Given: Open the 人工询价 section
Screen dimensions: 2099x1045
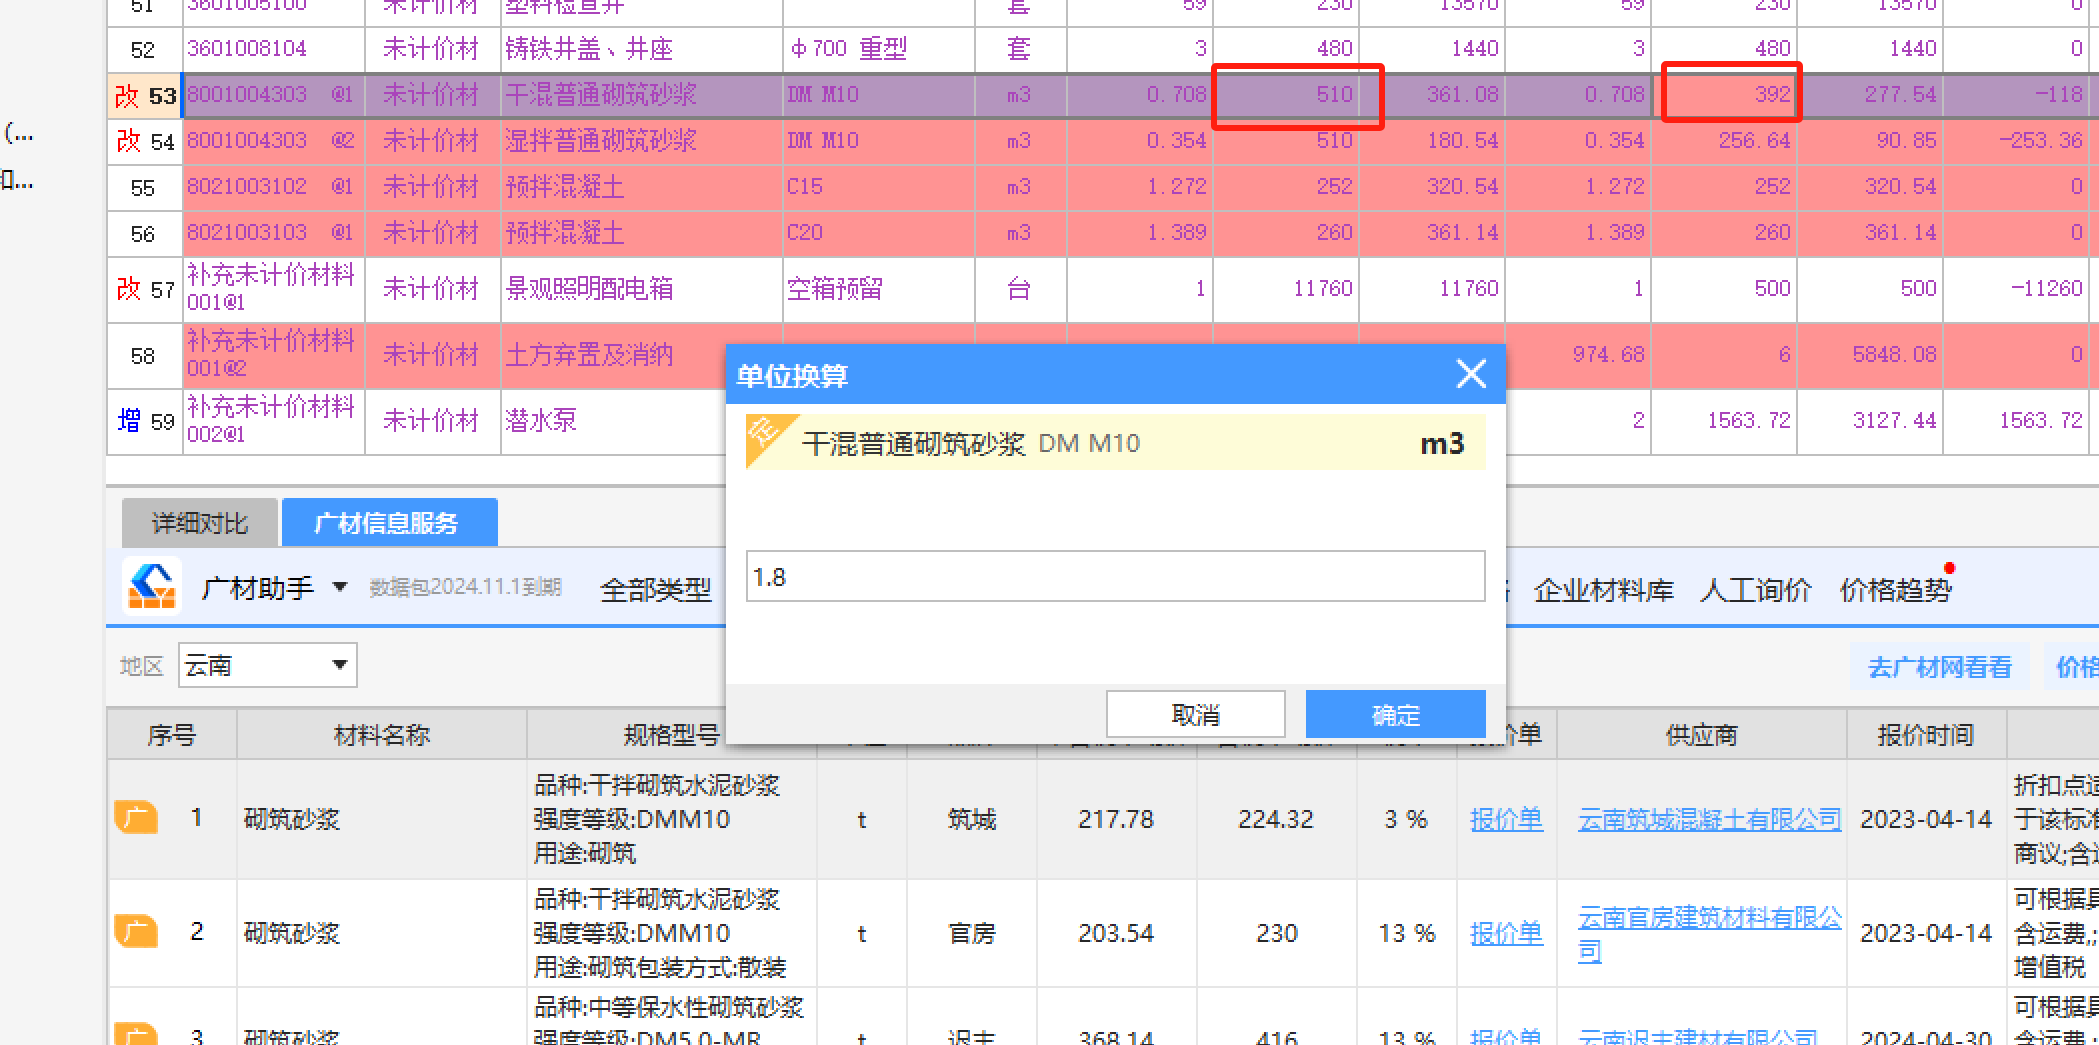Looking at the screenshot, I should (1756, 590).
